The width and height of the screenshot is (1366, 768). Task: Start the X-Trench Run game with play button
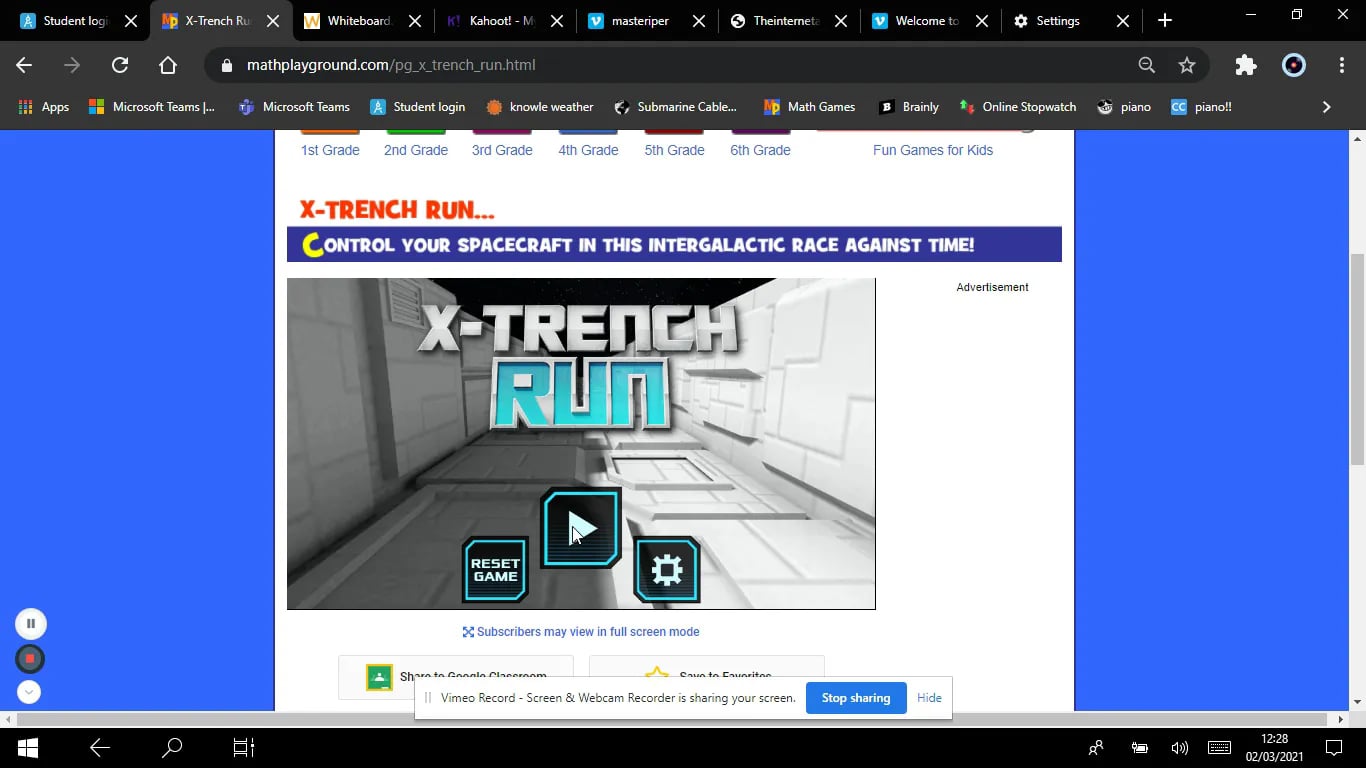(x=581, y=529)
